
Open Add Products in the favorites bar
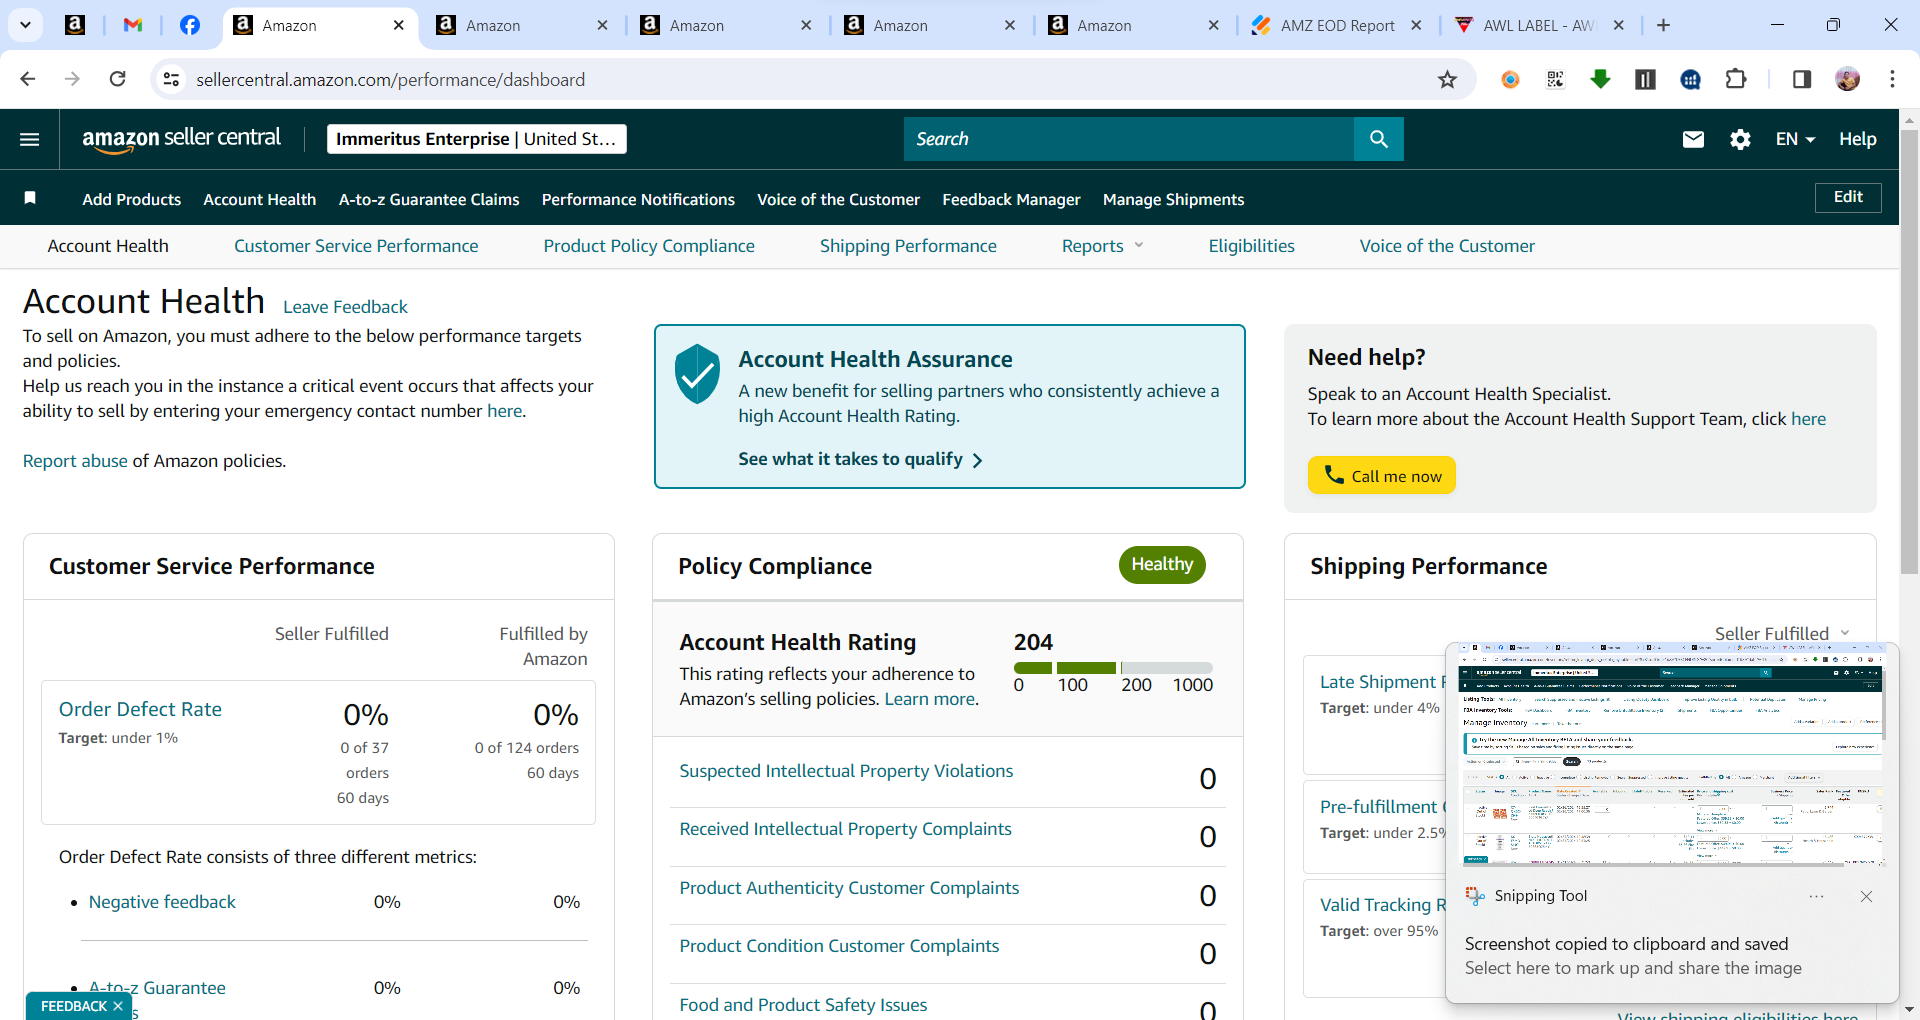pyautogui.click(x=132, y=199)
